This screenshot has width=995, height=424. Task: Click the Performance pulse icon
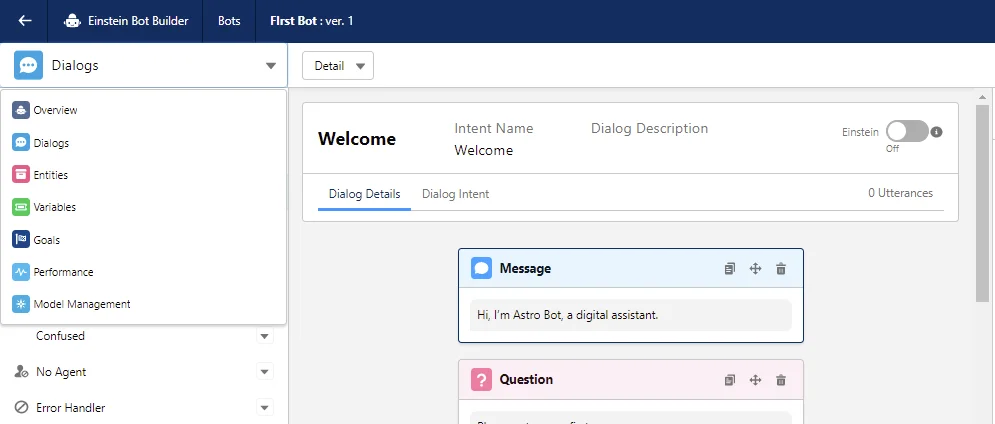[21, 272]
